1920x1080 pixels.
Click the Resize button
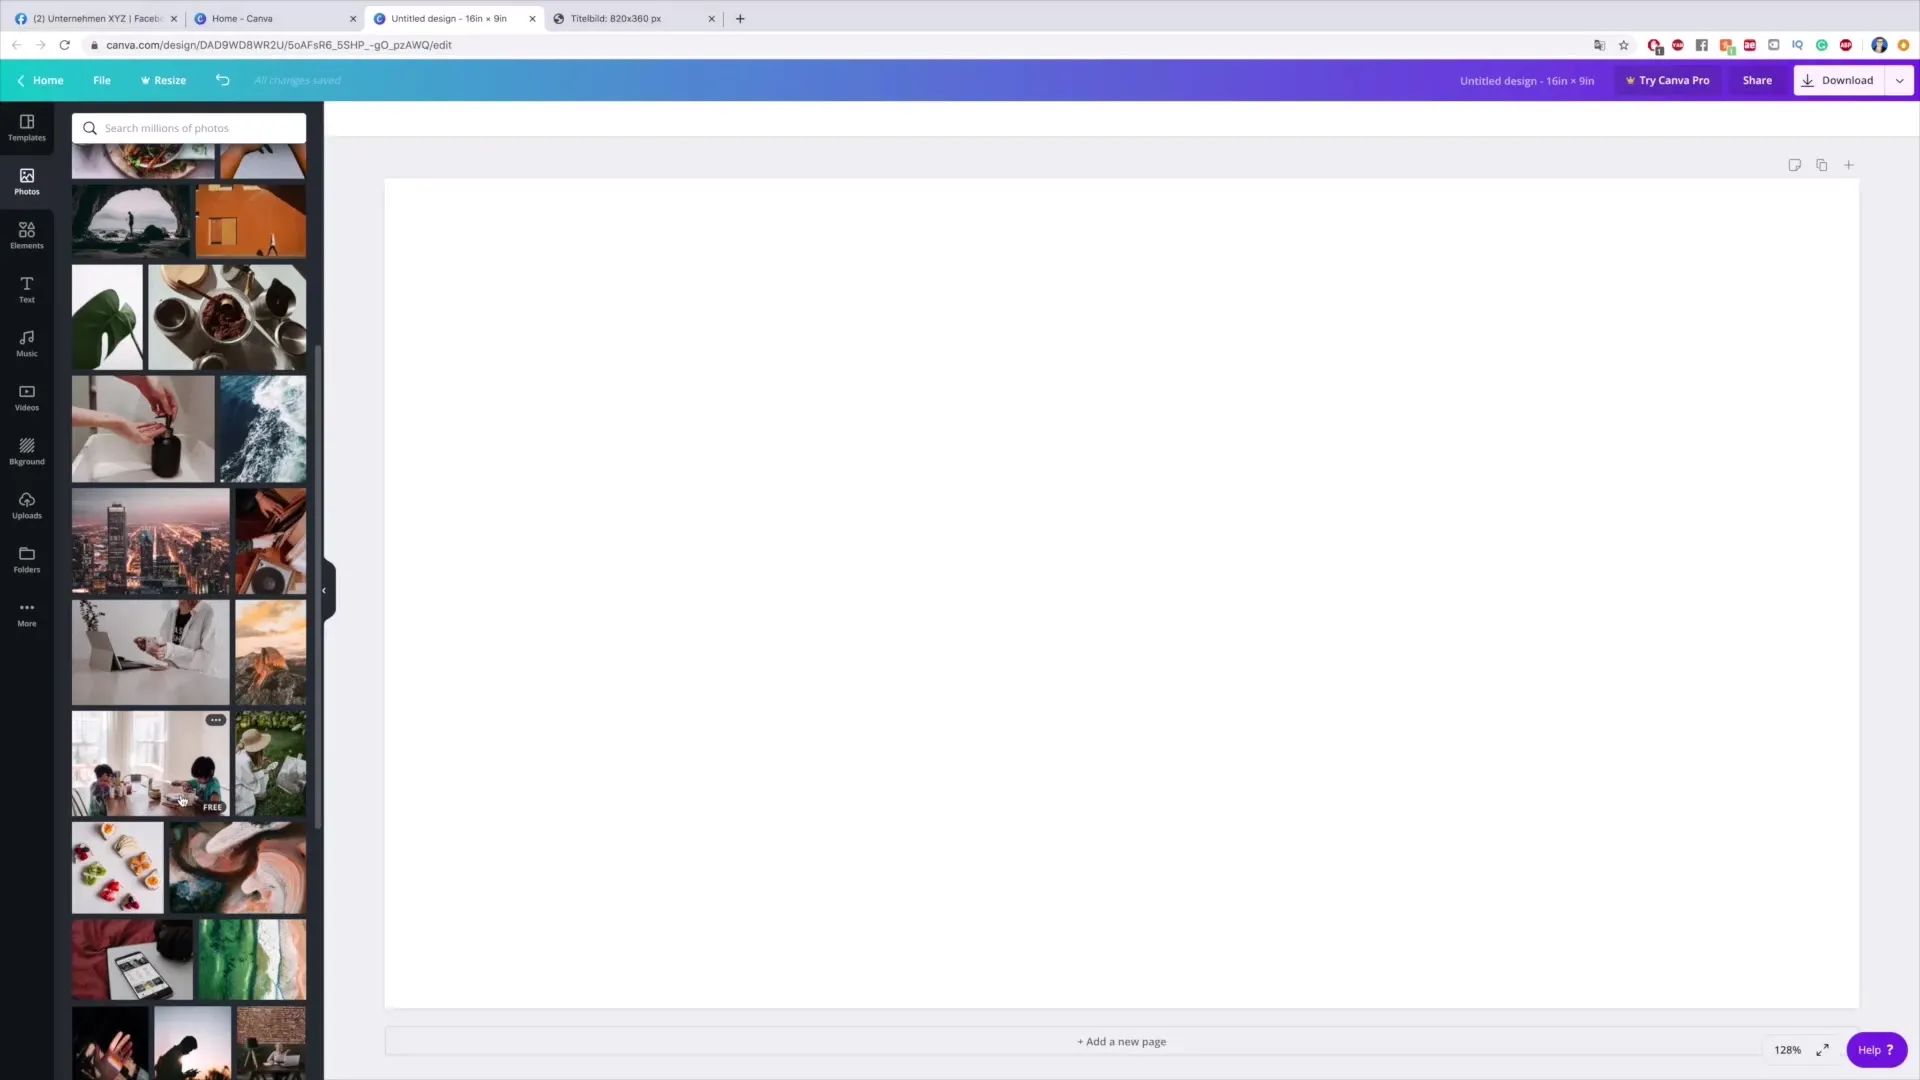(x=162, y=79)
